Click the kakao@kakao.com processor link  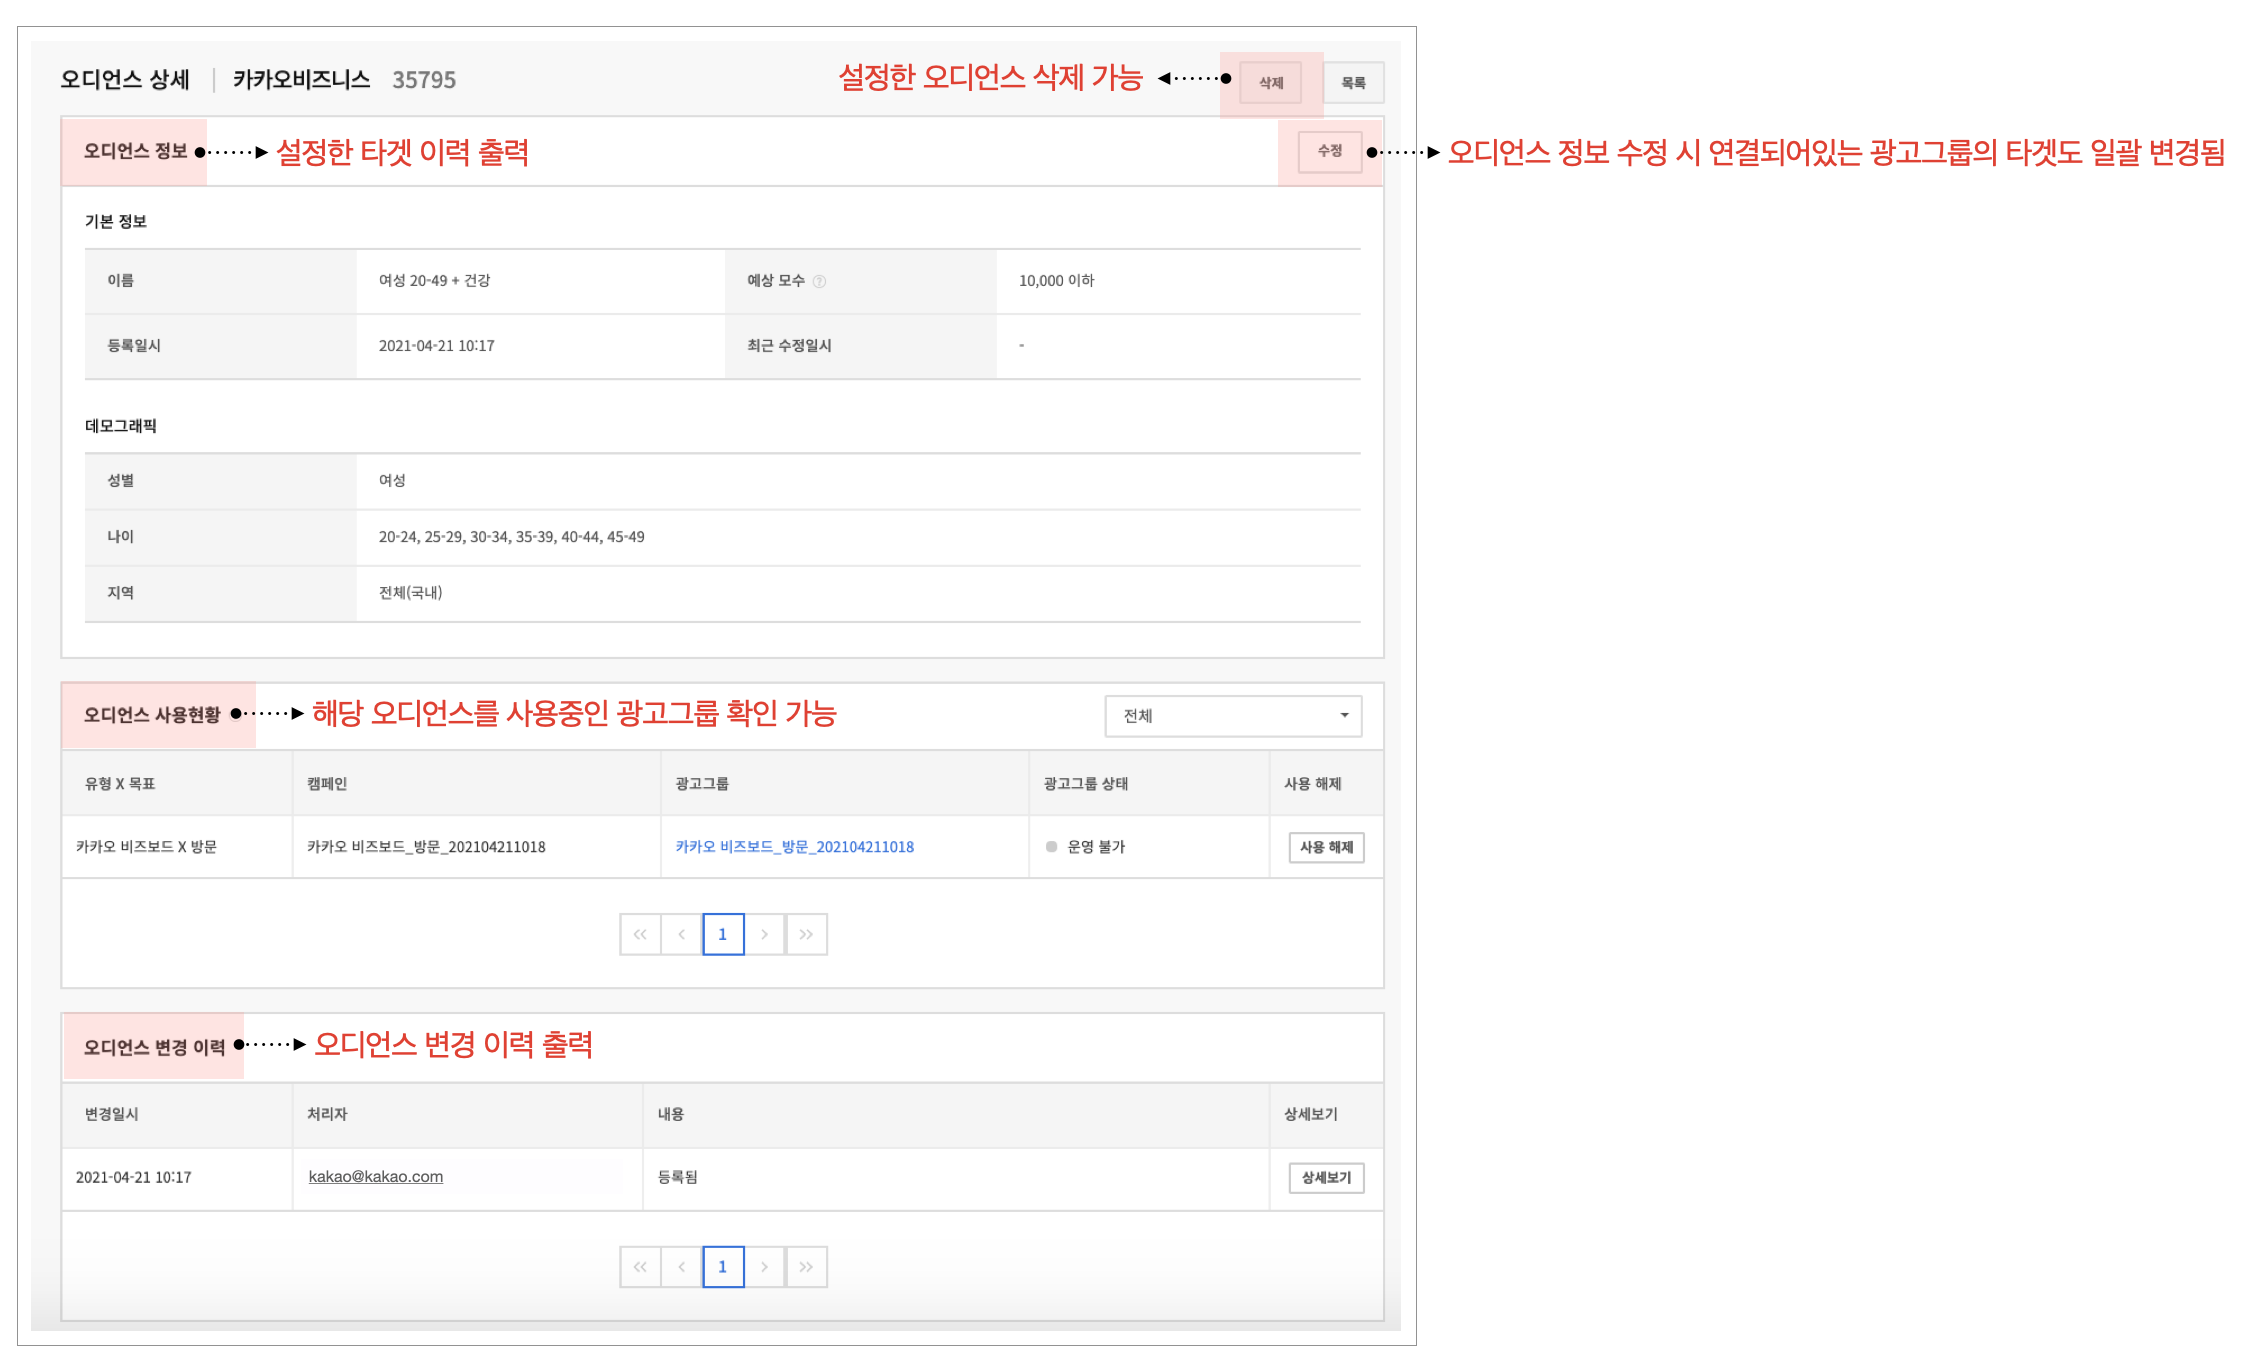pyautogui.click(x=375, y=1177)
